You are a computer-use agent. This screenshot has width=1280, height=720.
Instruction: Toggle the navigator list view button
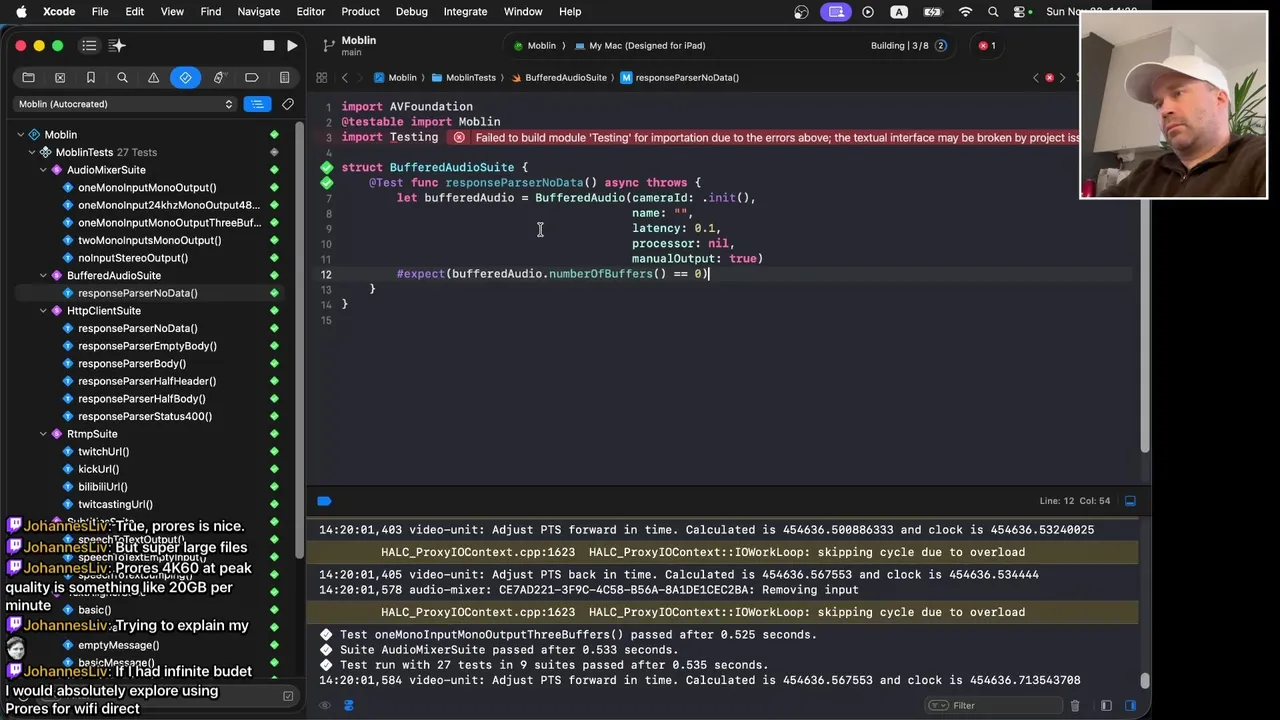click(89, 45)
